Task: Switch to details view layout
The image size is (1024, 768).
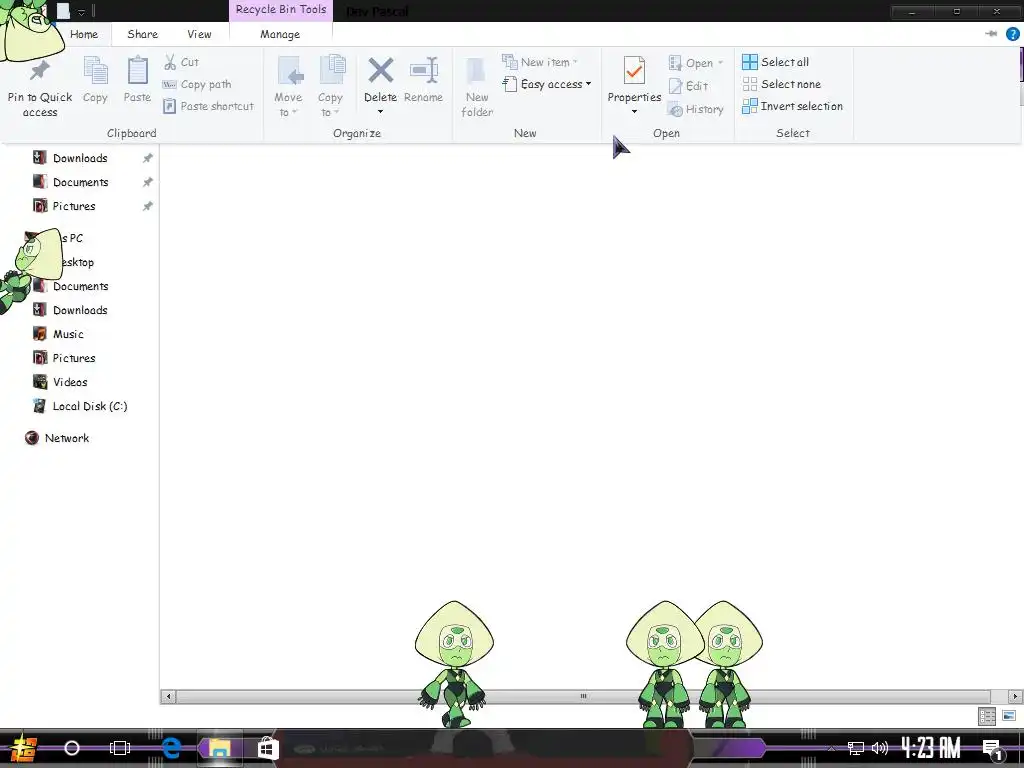Action: pyautogui.click(x=987, y=716)
